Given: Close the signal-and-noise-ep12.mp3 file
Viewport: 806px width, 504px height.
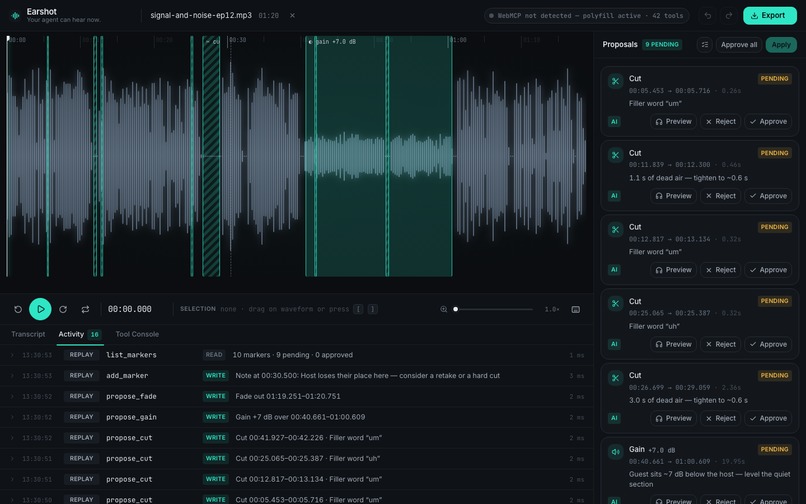Looking at the screenshot, I should [292, 15].
